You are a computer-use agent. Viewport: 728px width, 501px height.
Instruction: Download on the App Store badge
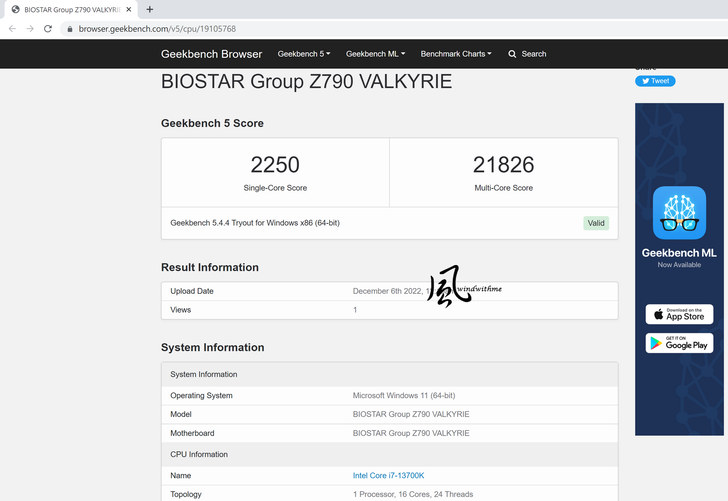pyautogui.click(x=679, y=314)
